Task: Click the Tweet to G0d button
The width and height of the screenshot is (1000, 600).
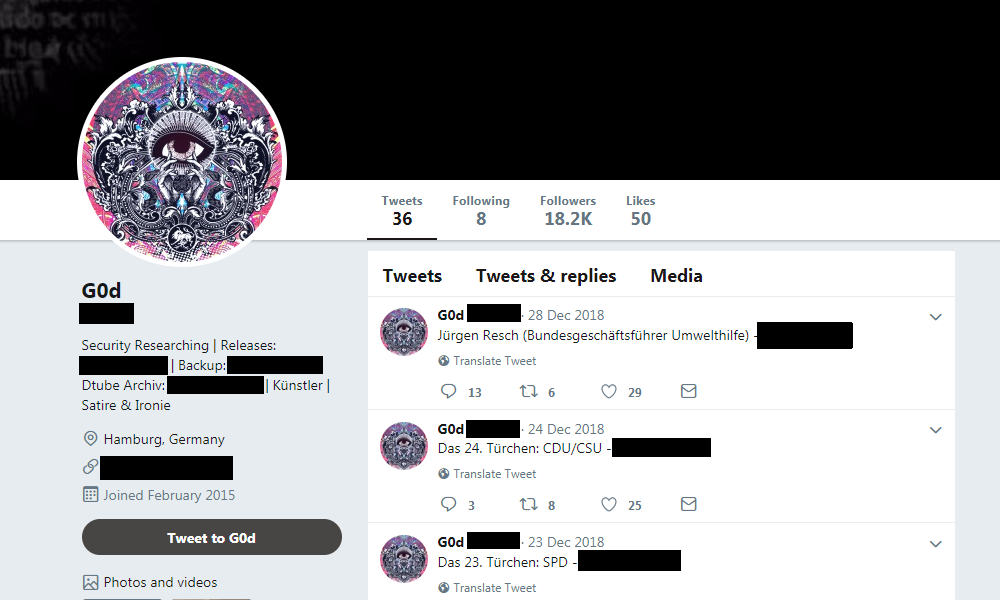Action: tap(212, 538)
